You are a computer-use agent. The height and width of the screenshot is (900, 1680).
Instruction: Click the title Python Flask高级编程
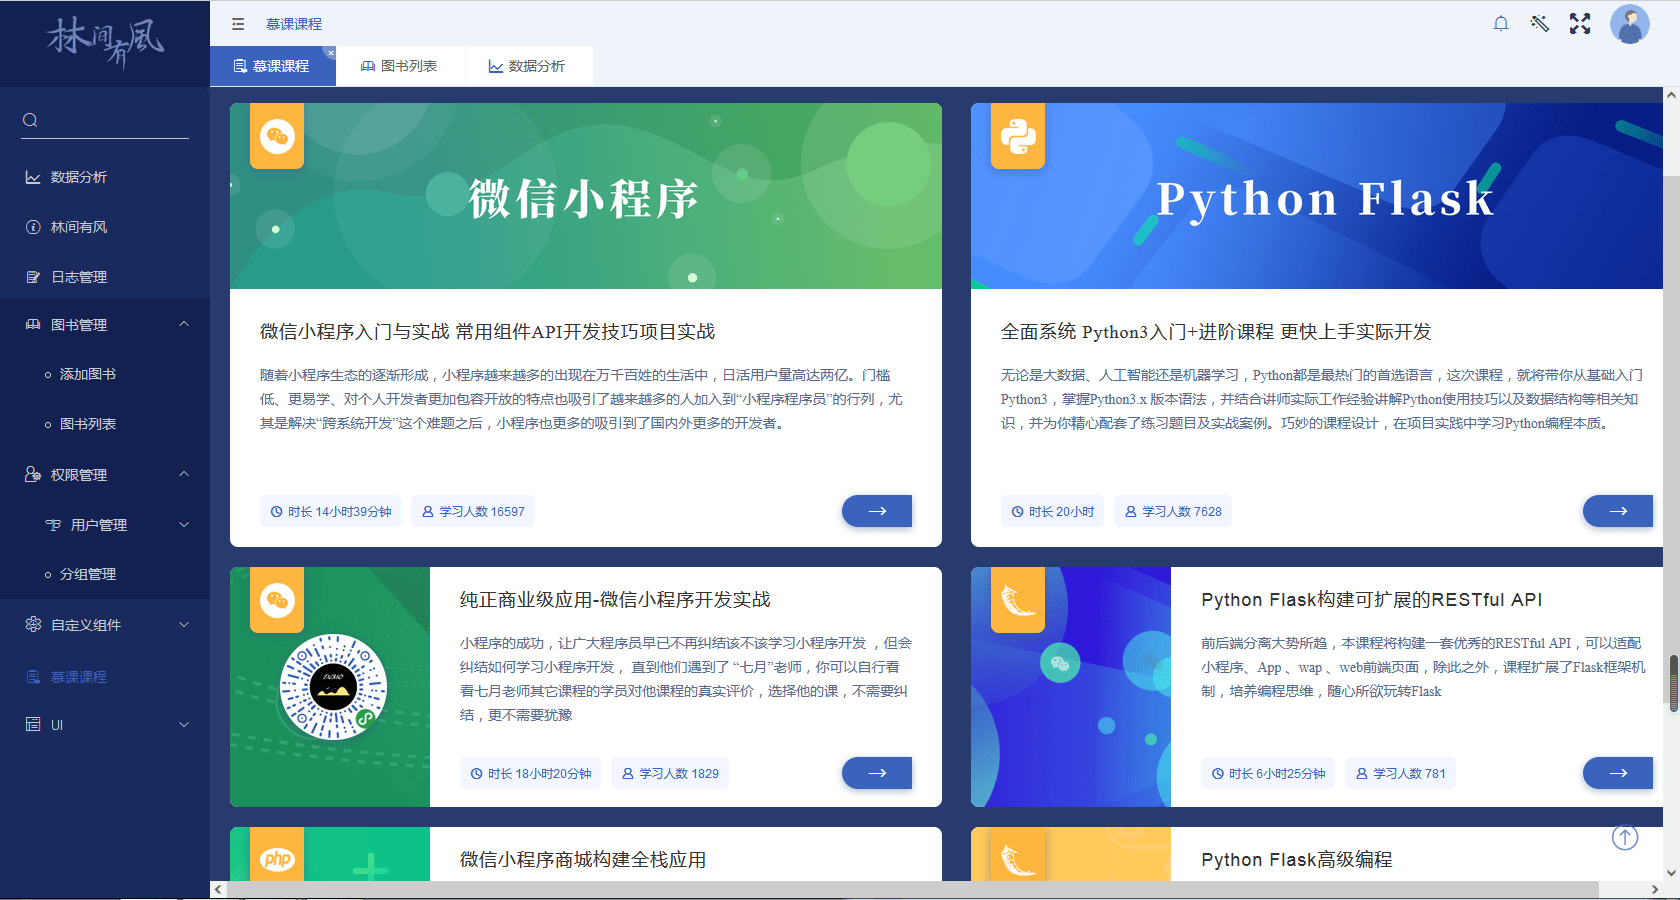1297,859
